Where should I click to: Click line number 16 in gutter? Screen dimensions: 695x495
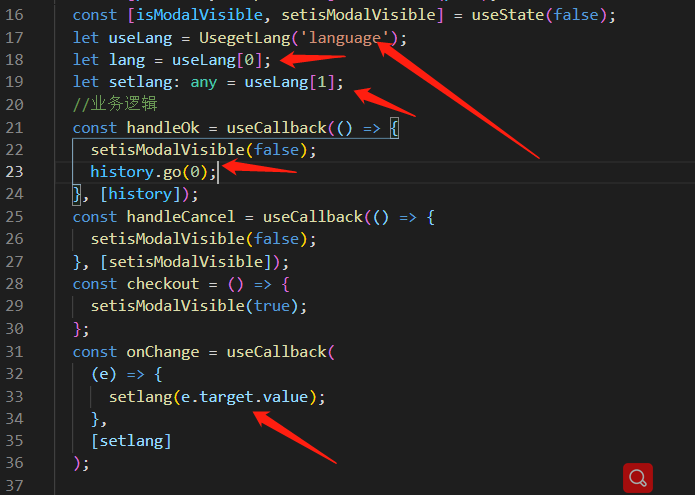[14, 15]
